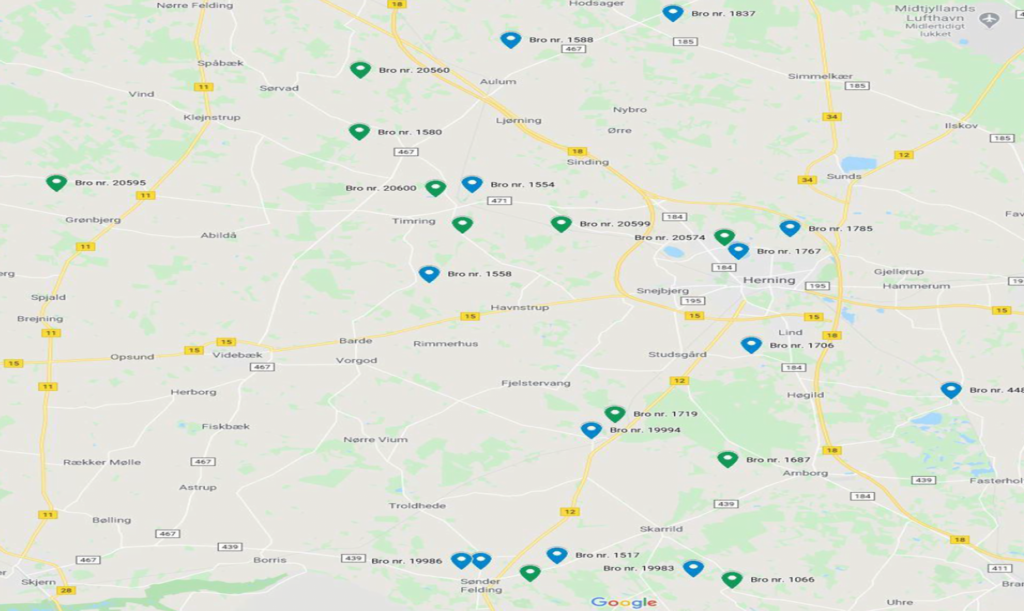
Task: Open the green pin Bro nr. 1580
Action: tap(359, 132)
